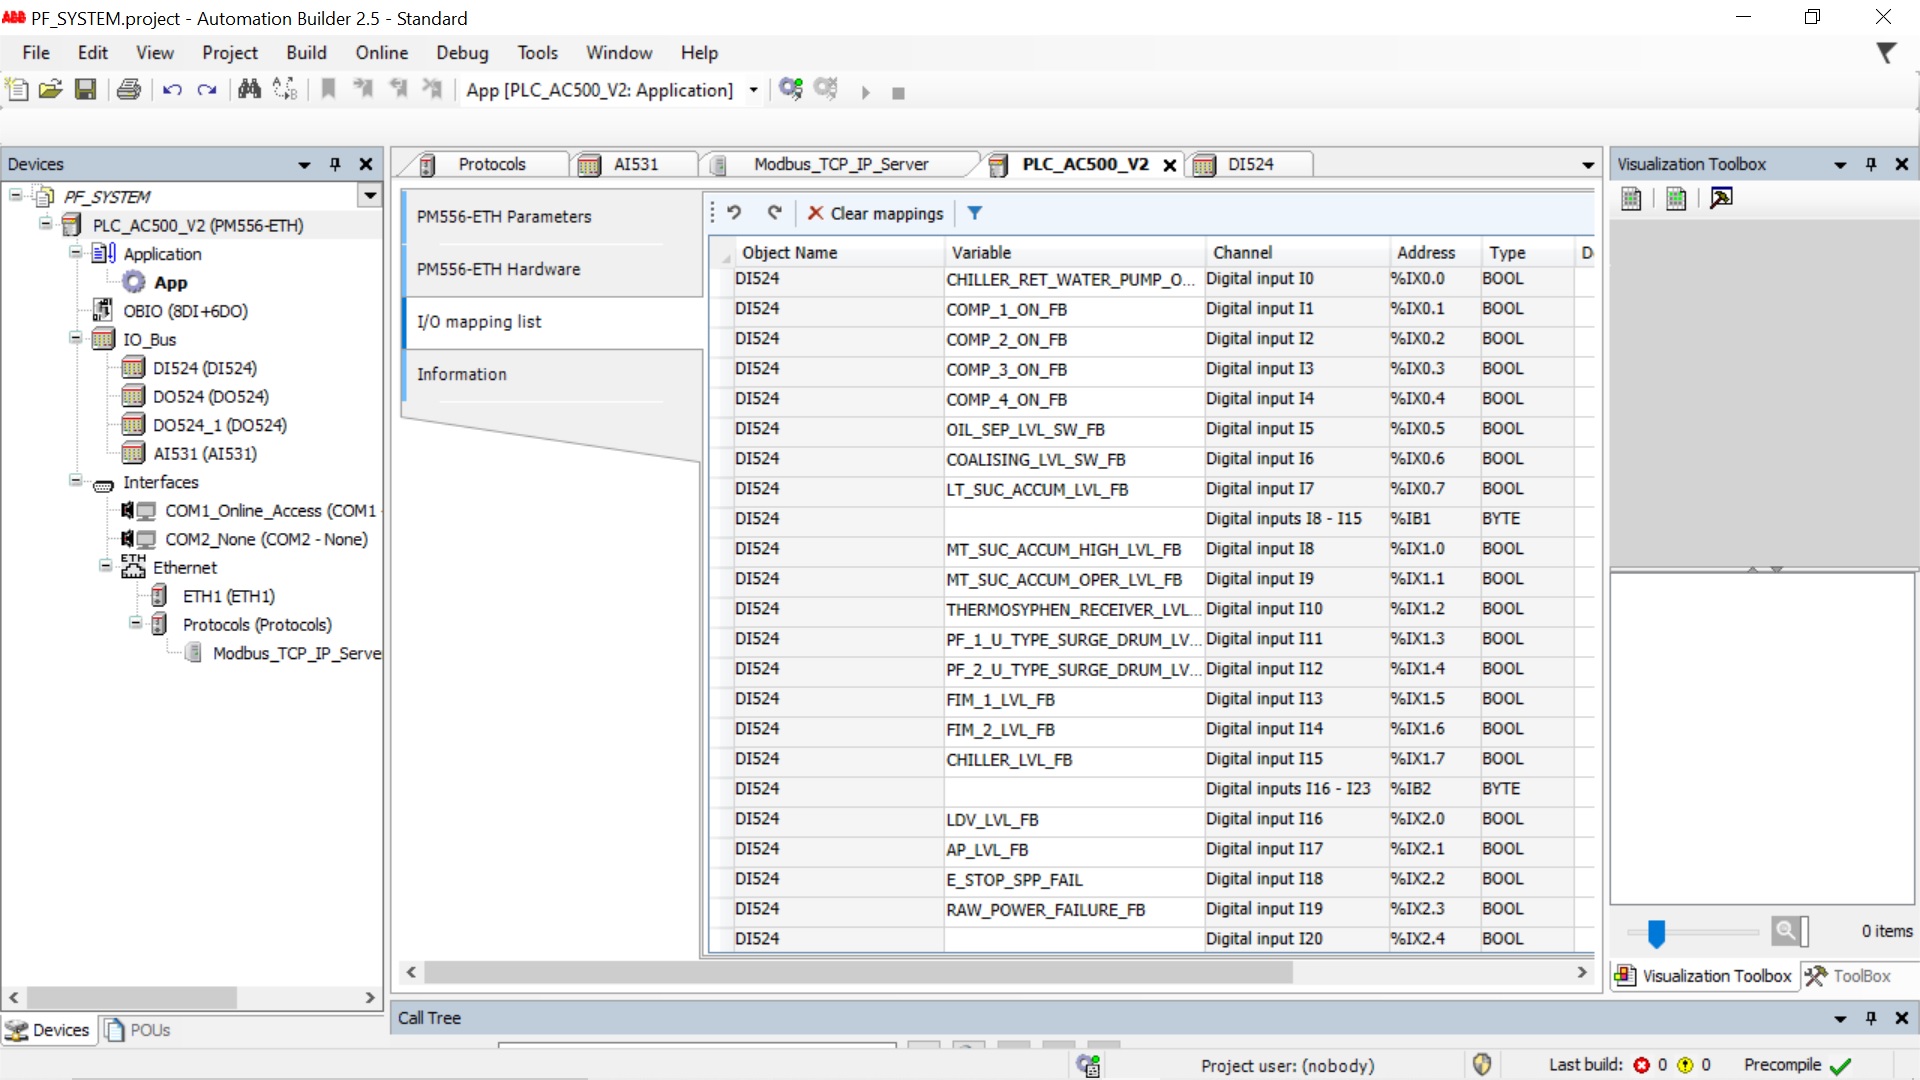Click the Save project icon
Image resolution: width=1920 pixels, height=1080 pixels.
pos(86,90)
